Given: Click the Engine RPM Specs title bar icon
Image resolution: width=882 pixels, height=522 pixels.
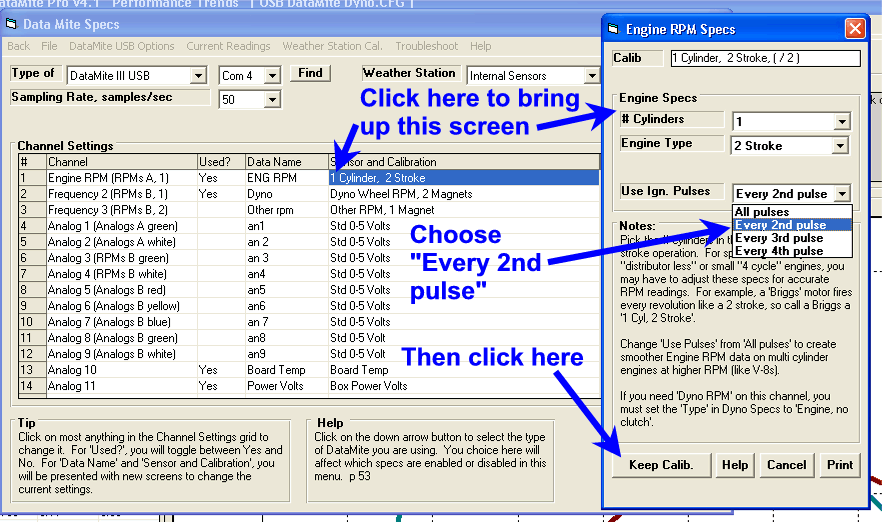Looking at the screenshot, I should point(614,29).
